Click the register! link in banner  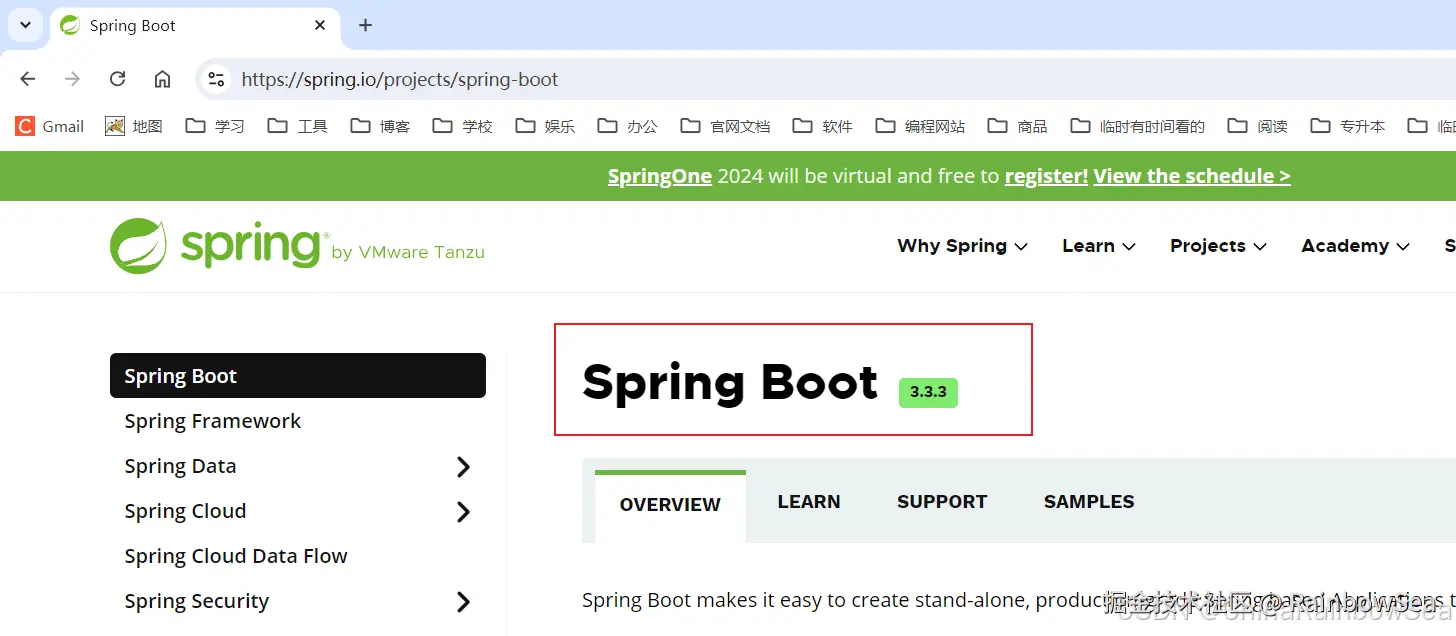(x=1046, y=176)
